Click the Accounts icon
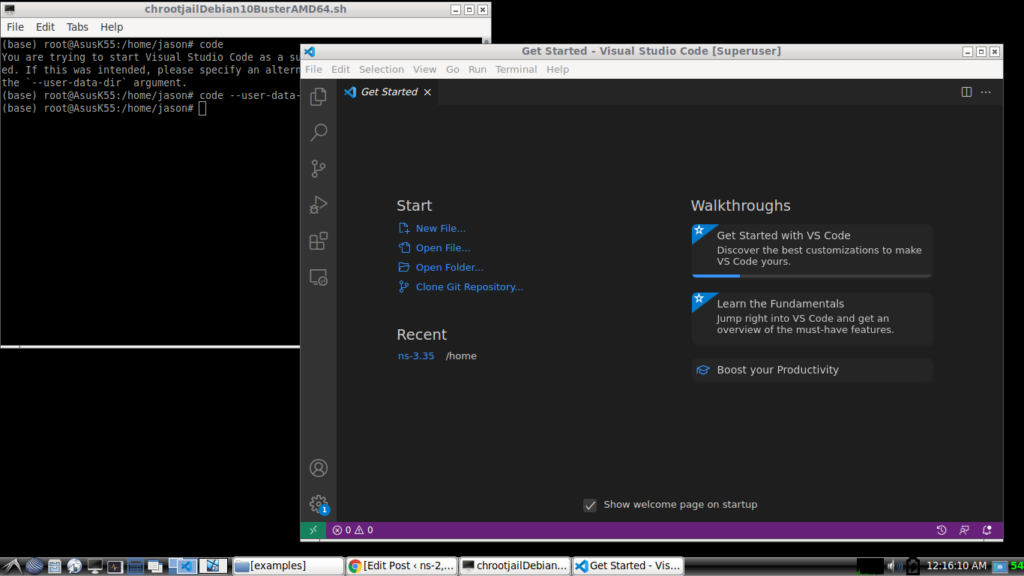Image resolution: width=1024 pixels, height=576 pixels. pos(318,468)
